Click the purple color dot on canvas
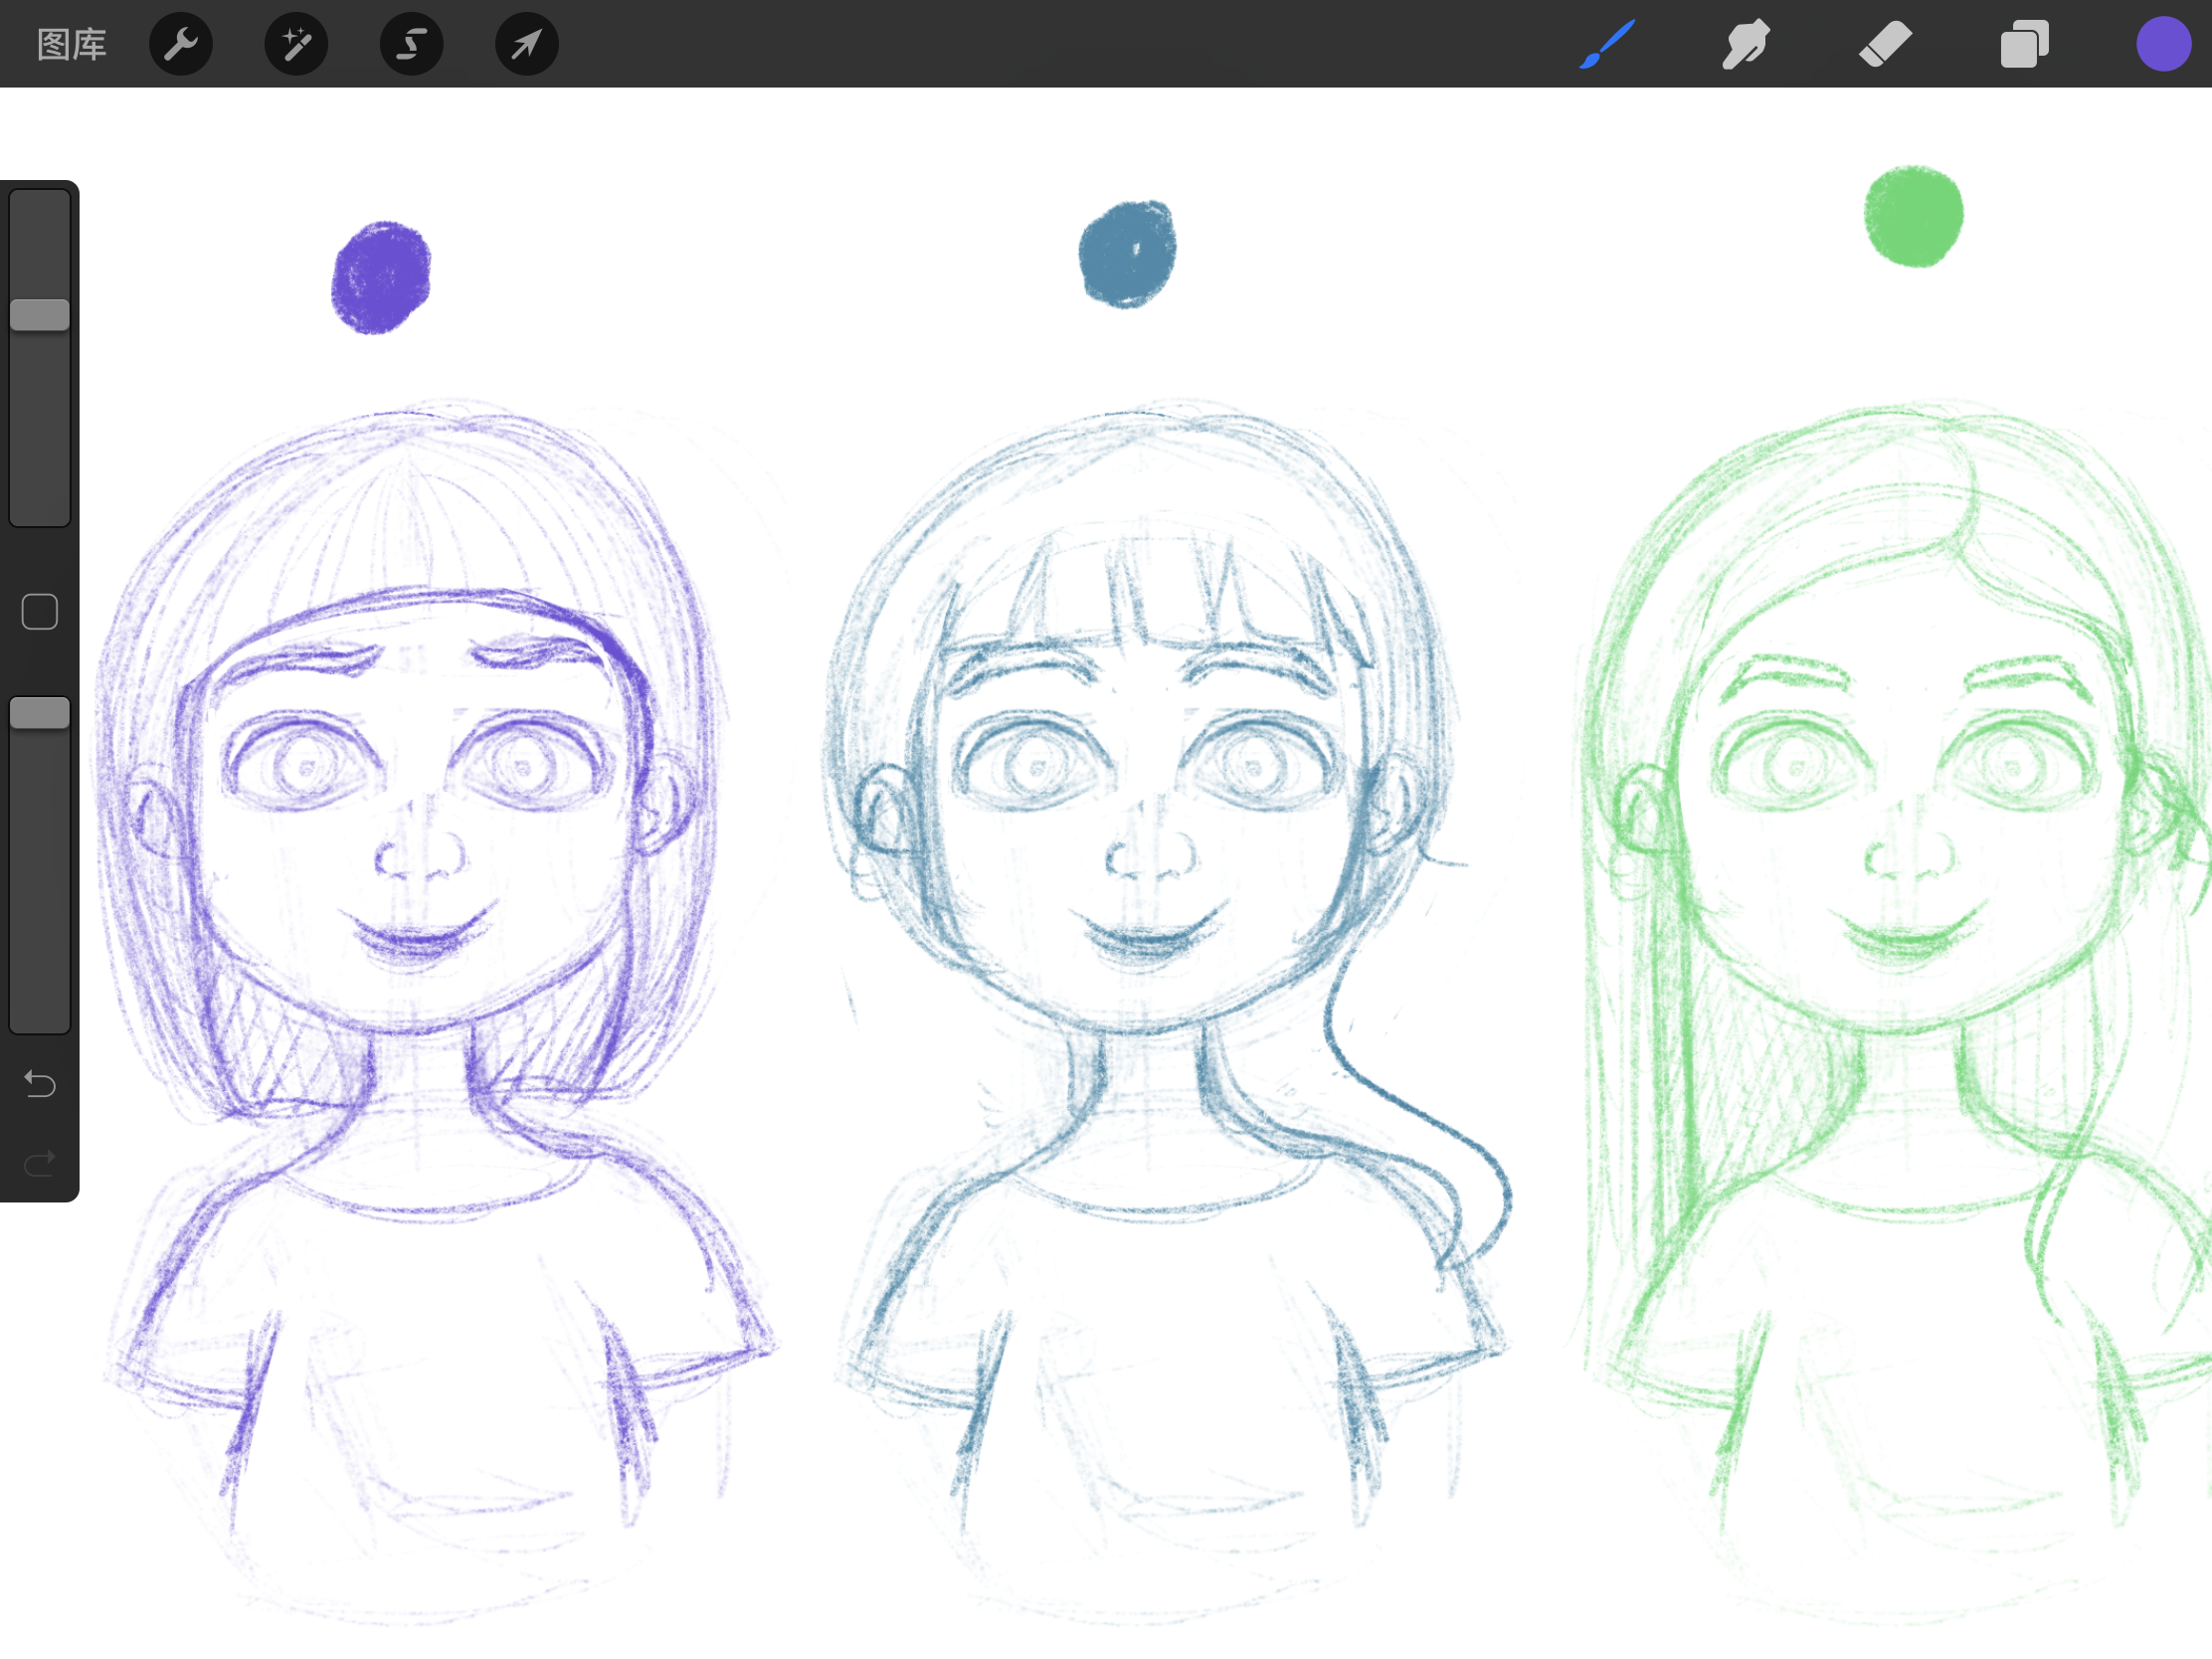Image resolution: width=2212 pixels, height=1659 pixels. point(381,278)
